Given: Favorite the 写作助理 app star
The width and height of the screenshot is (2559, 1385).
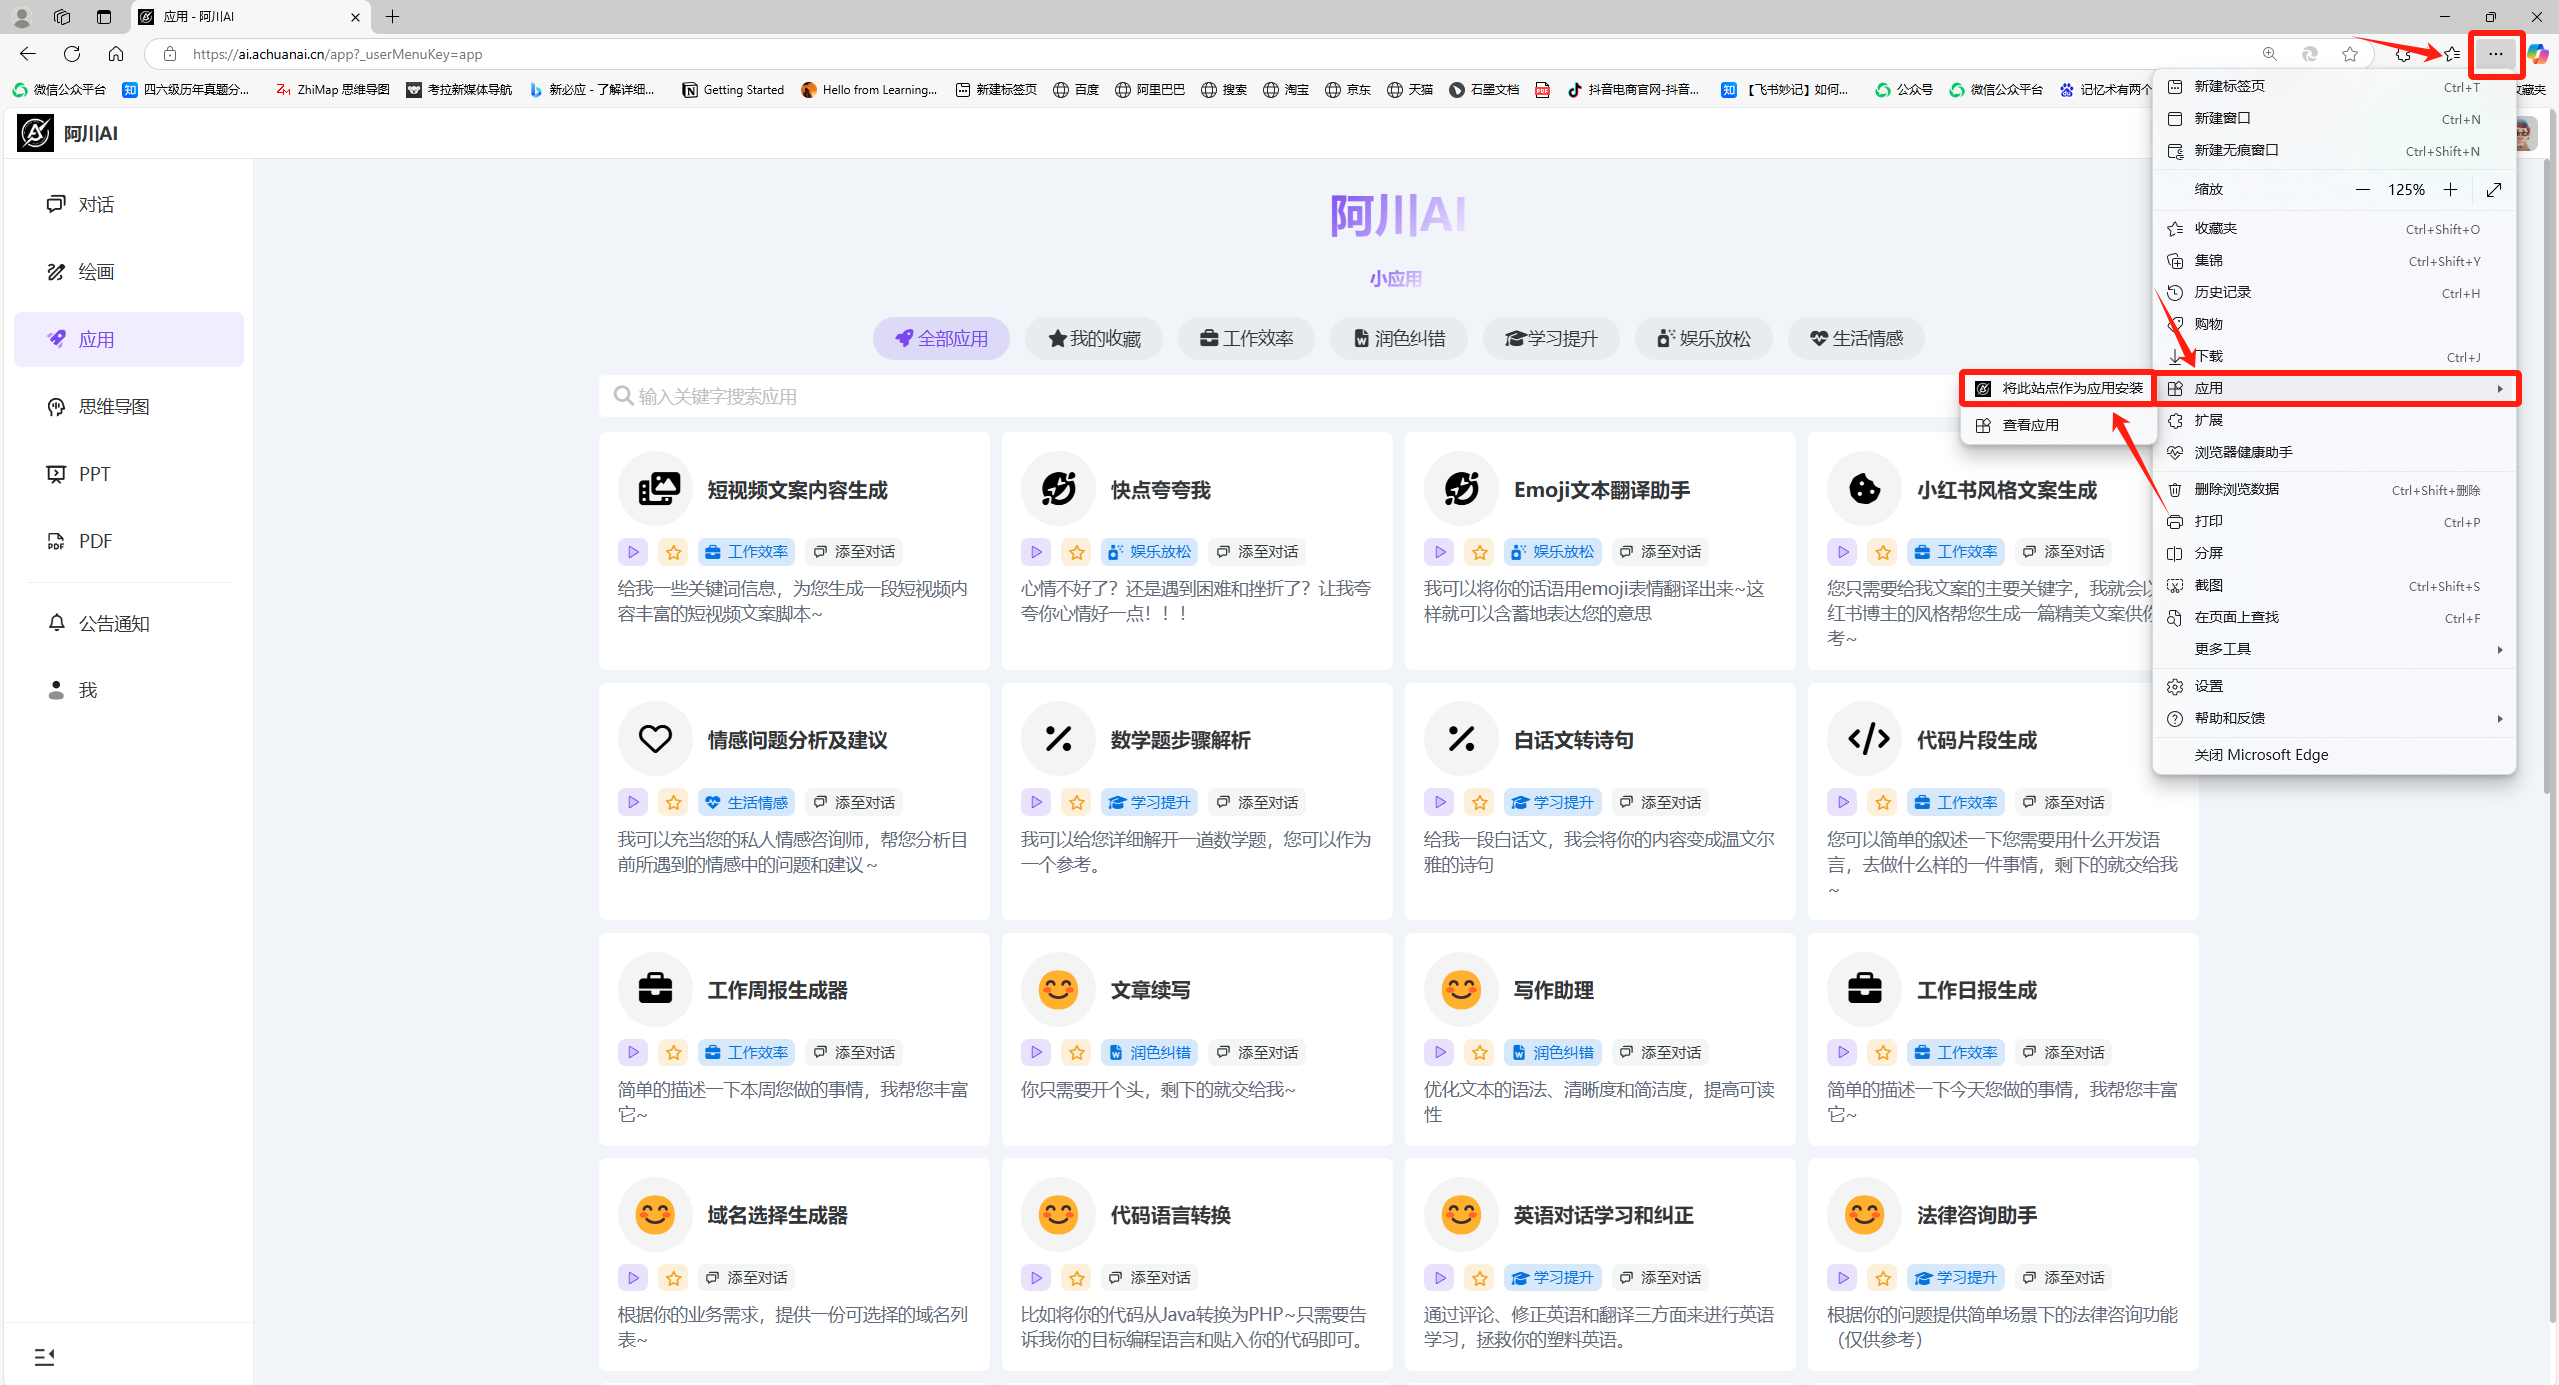Looking at the screenshot, I should pyautogui.click(x=1480, y=1052).
